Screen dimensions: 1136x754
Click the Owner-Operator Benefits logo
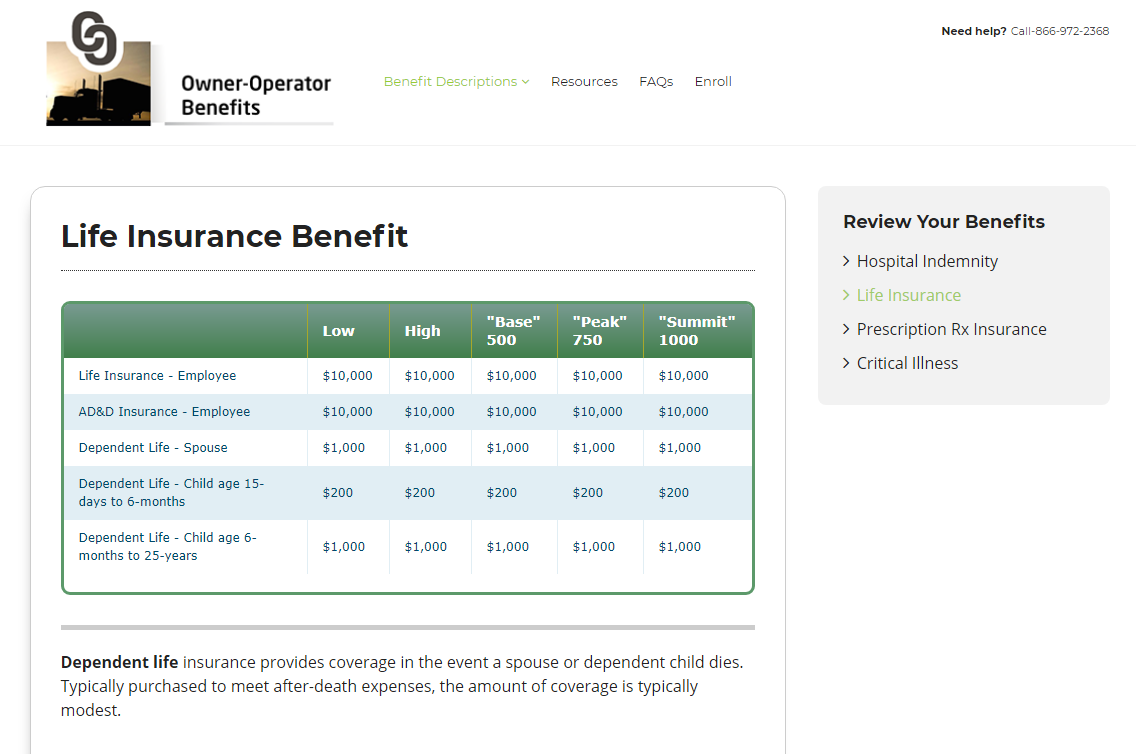(189, 70)
